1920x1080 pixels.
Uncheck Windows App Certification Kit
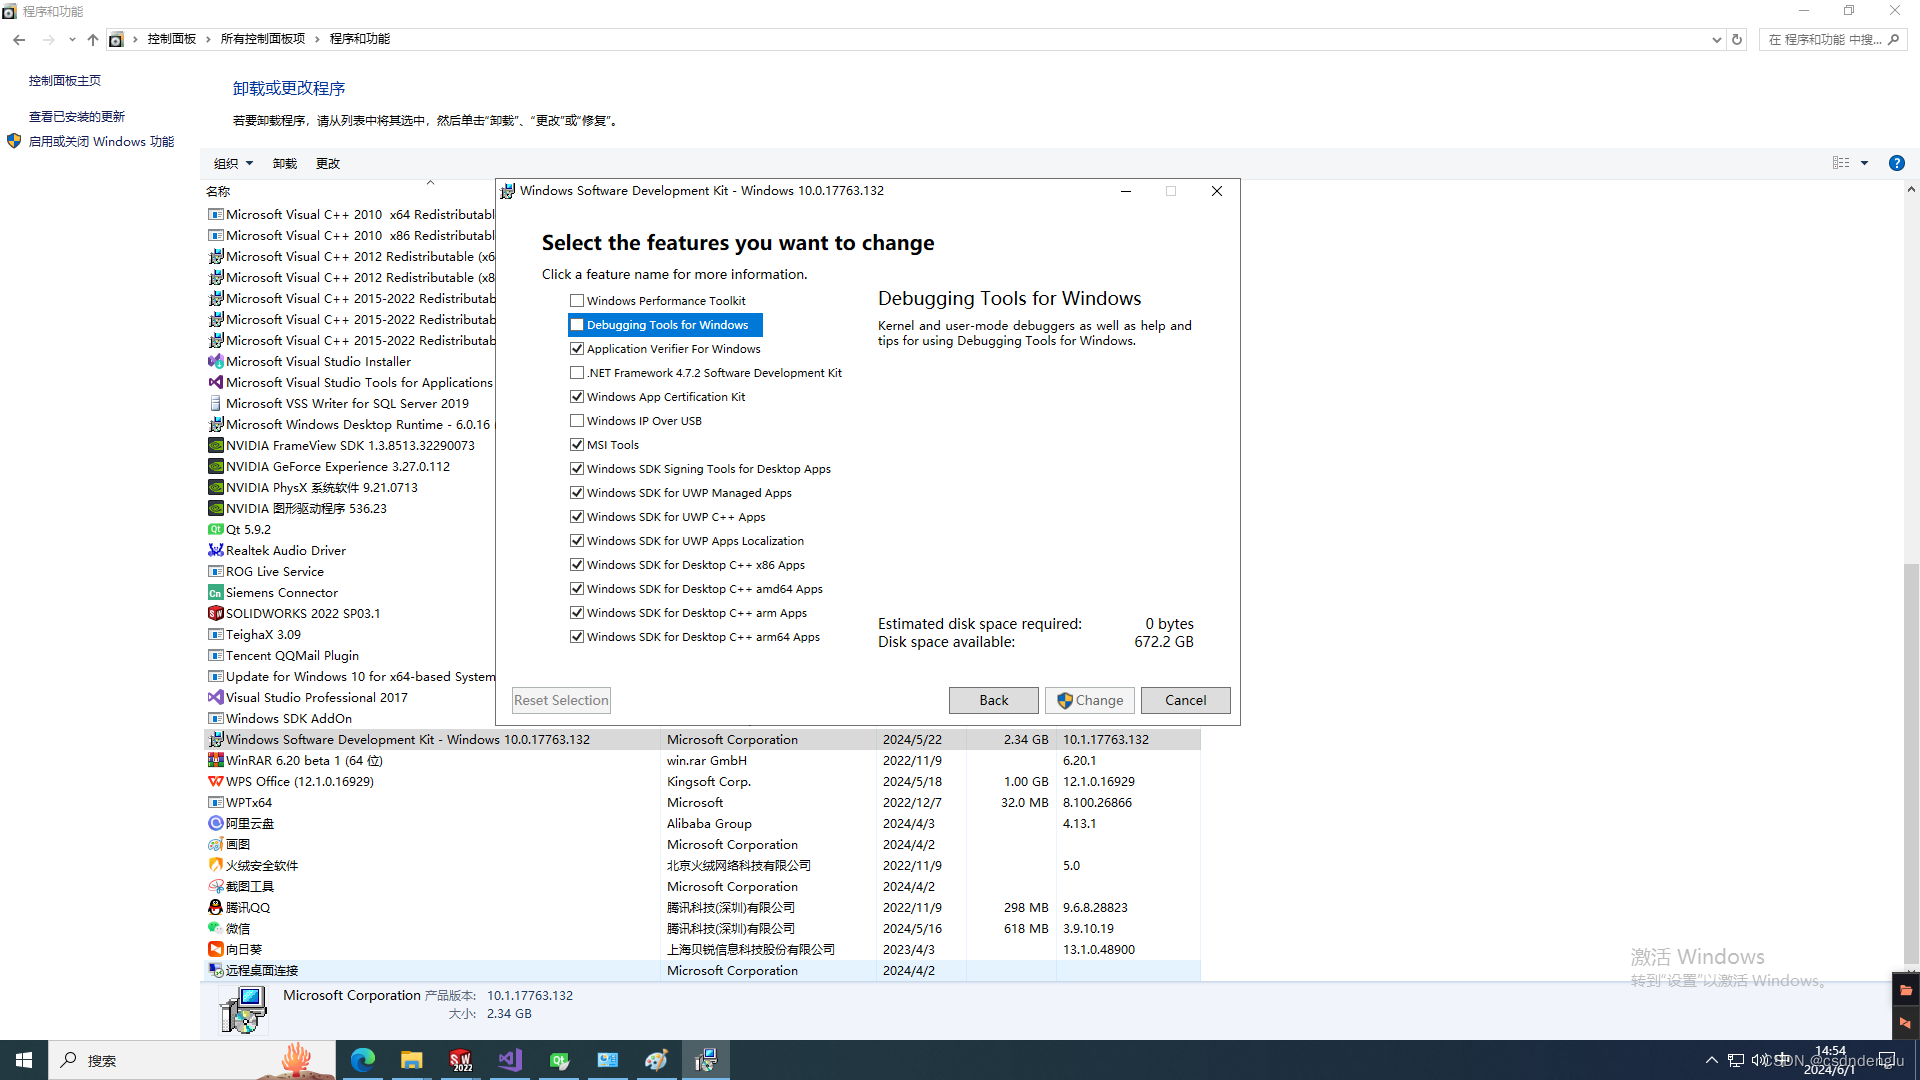click(x=577, y=397)
